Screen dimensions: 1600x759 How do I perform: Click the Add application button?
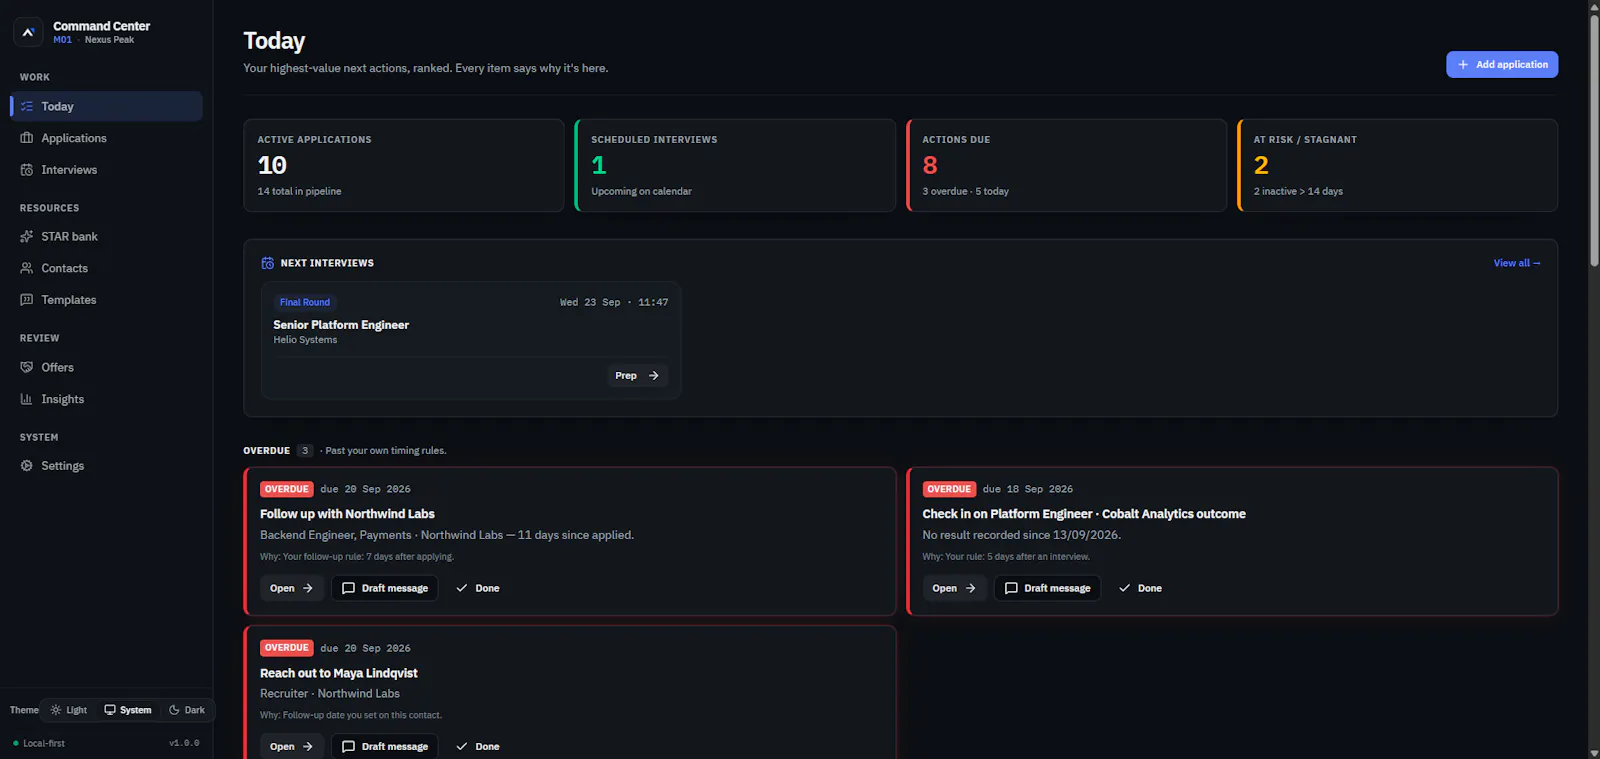tap(1502, 64)
